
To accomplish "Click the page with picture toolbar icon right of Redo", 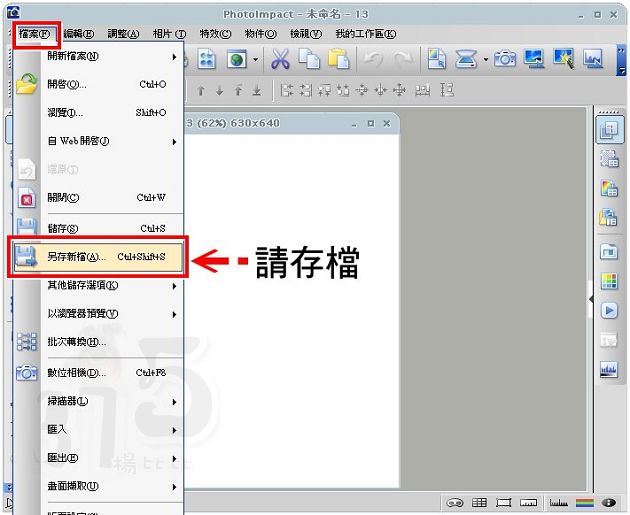I will (x=436, y=59).
